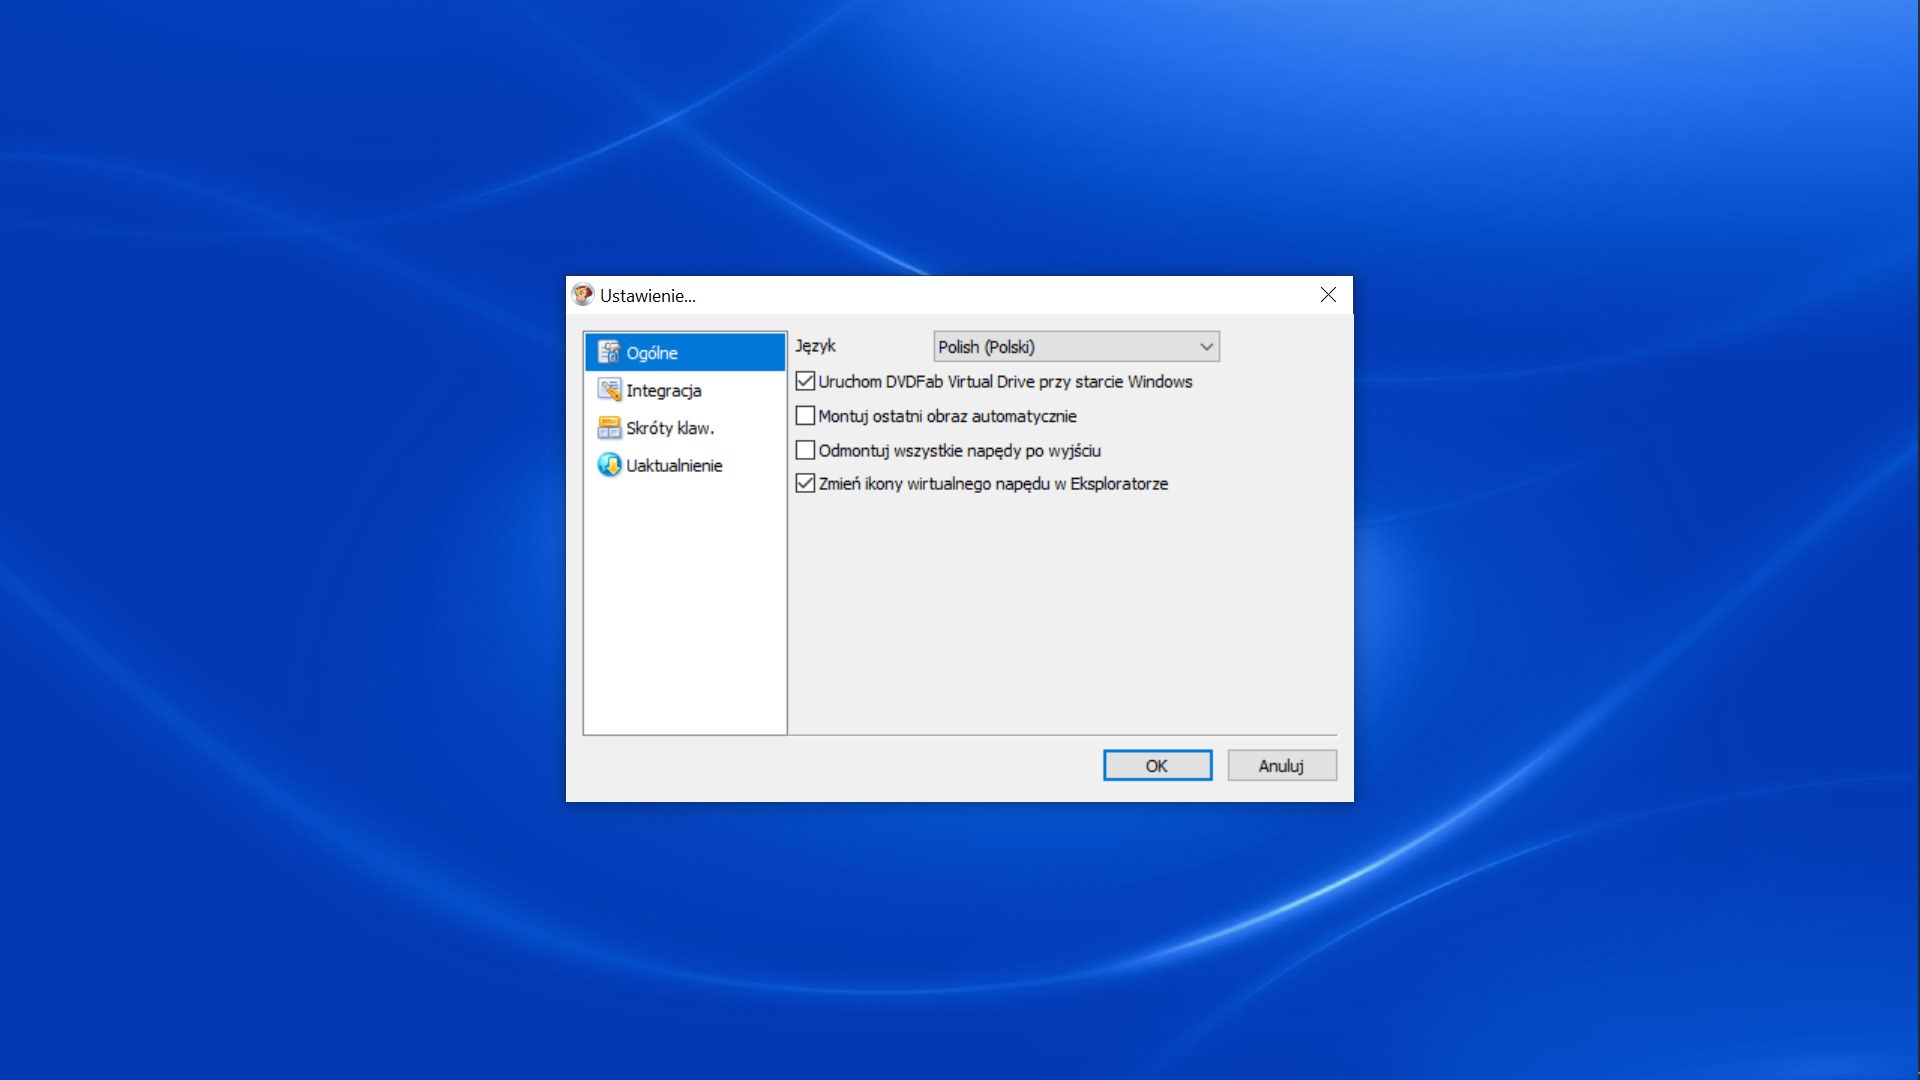Click the Język label
1920x1080 pixels.
(815, 346)
